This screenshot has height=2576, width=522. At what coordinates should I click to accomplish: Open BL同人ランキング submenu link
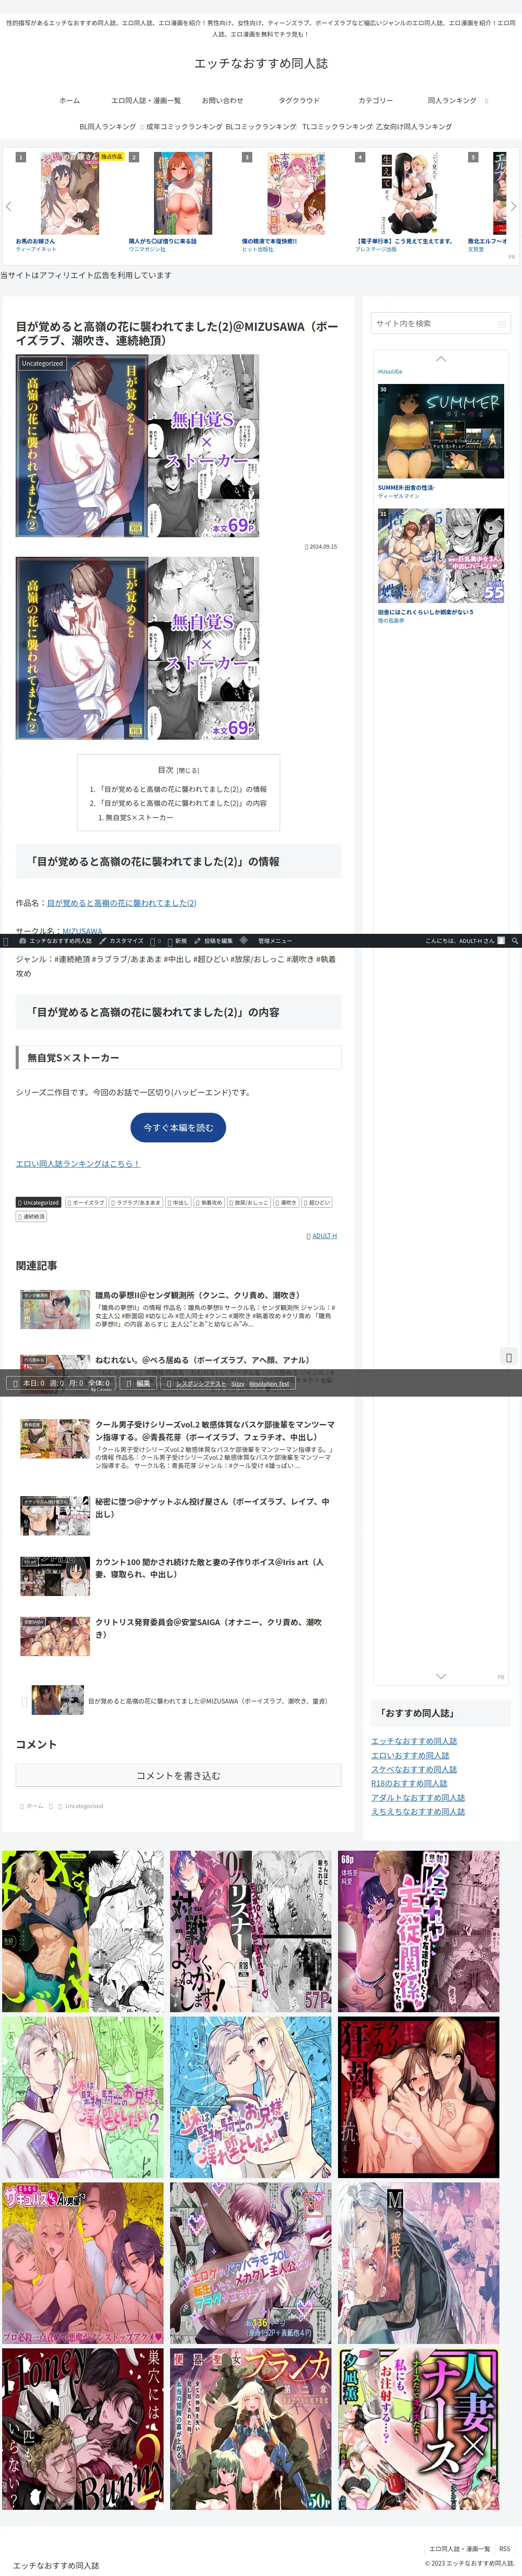108,127
